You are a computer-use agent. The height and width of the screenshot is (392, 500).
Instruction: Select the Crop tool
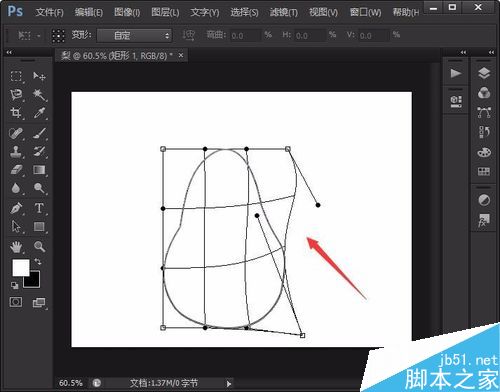(x=16, y=113)
